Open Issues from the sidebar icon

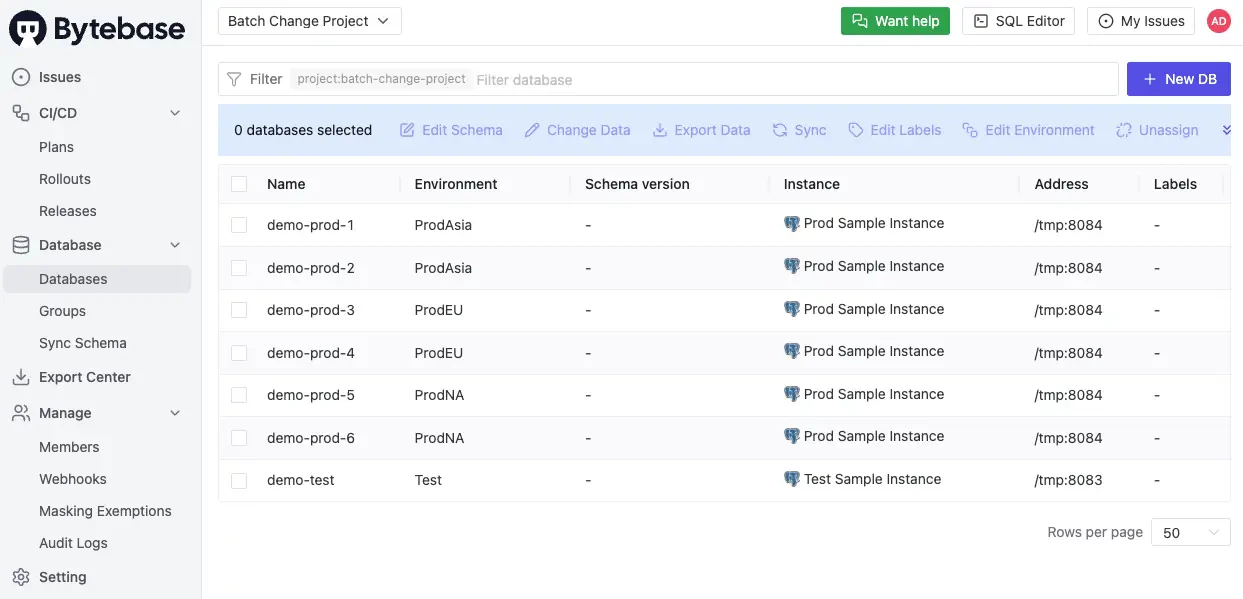21,77
